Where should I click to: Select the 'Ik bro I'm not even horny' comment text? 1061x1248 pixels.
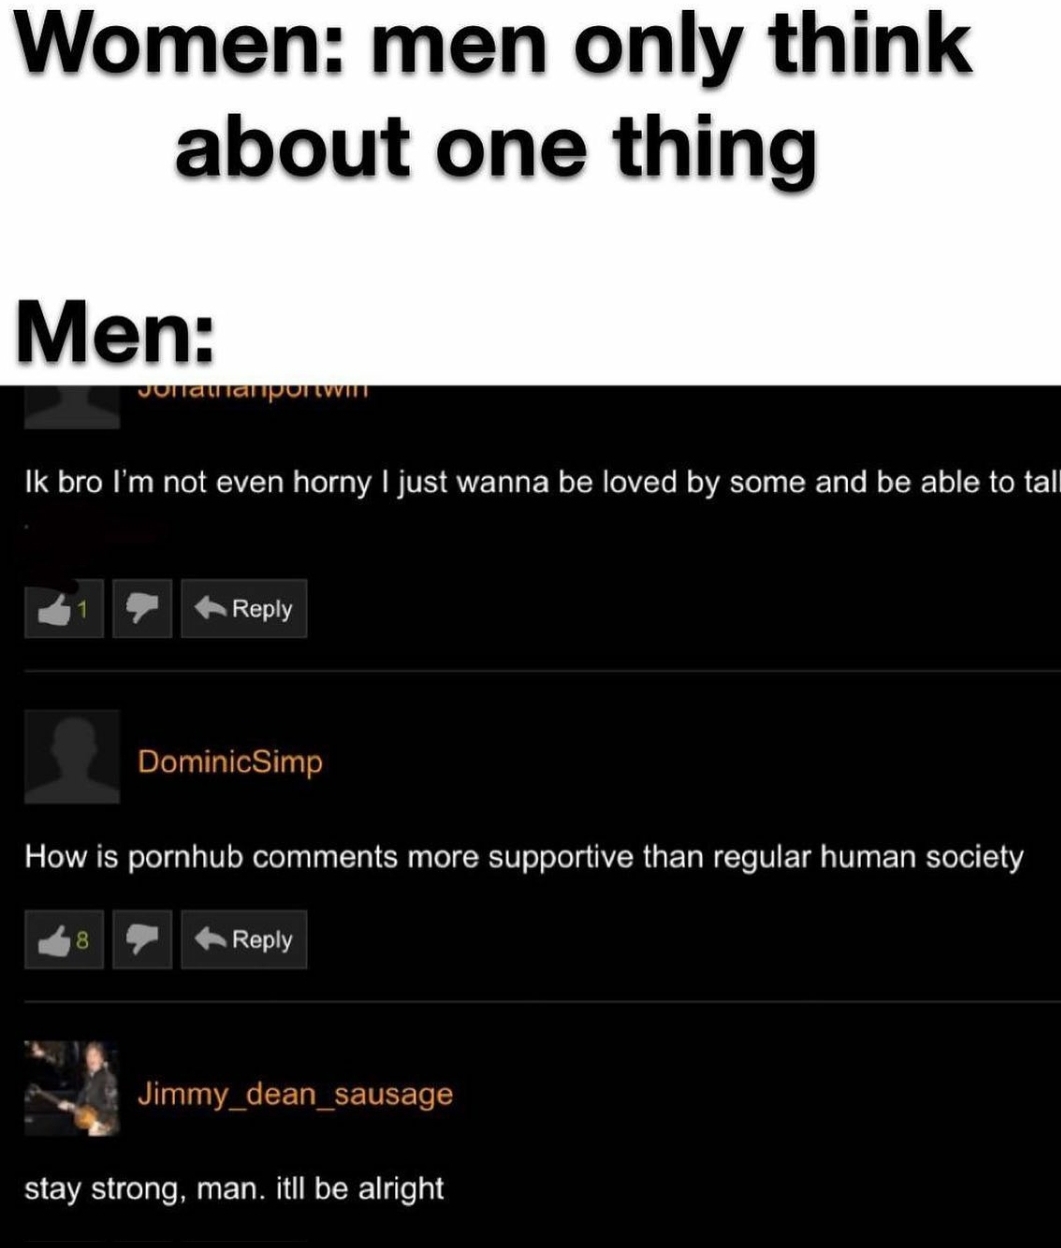(541, 483)
